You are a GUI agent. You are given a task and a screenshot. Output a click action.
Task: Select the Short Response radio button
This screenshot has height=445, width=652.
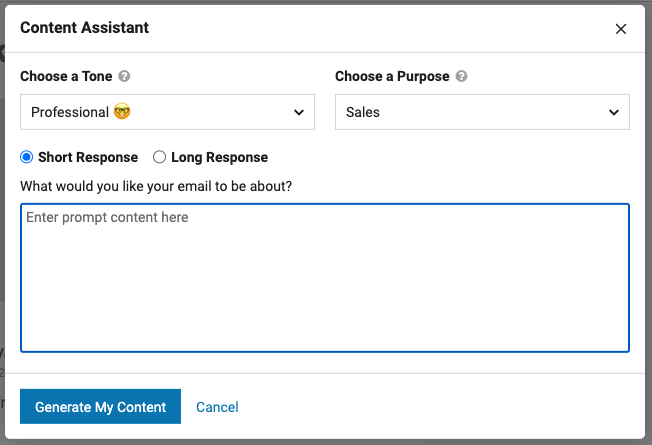tap(27, 157)
